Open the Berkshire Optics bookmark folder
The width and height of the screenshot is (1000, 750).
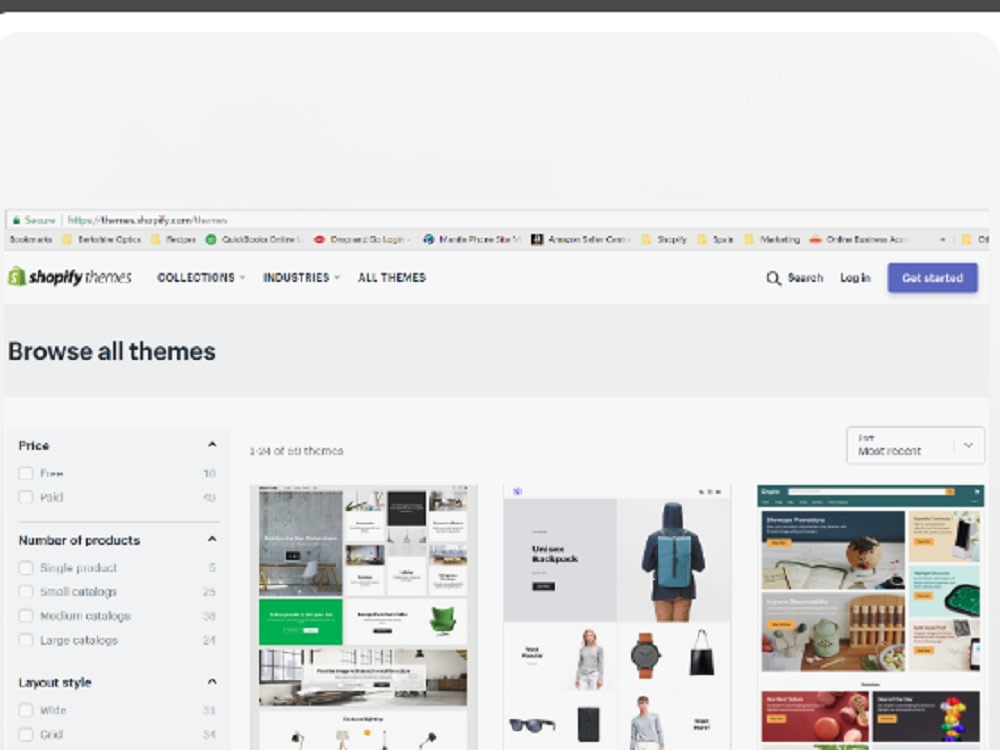101,239
